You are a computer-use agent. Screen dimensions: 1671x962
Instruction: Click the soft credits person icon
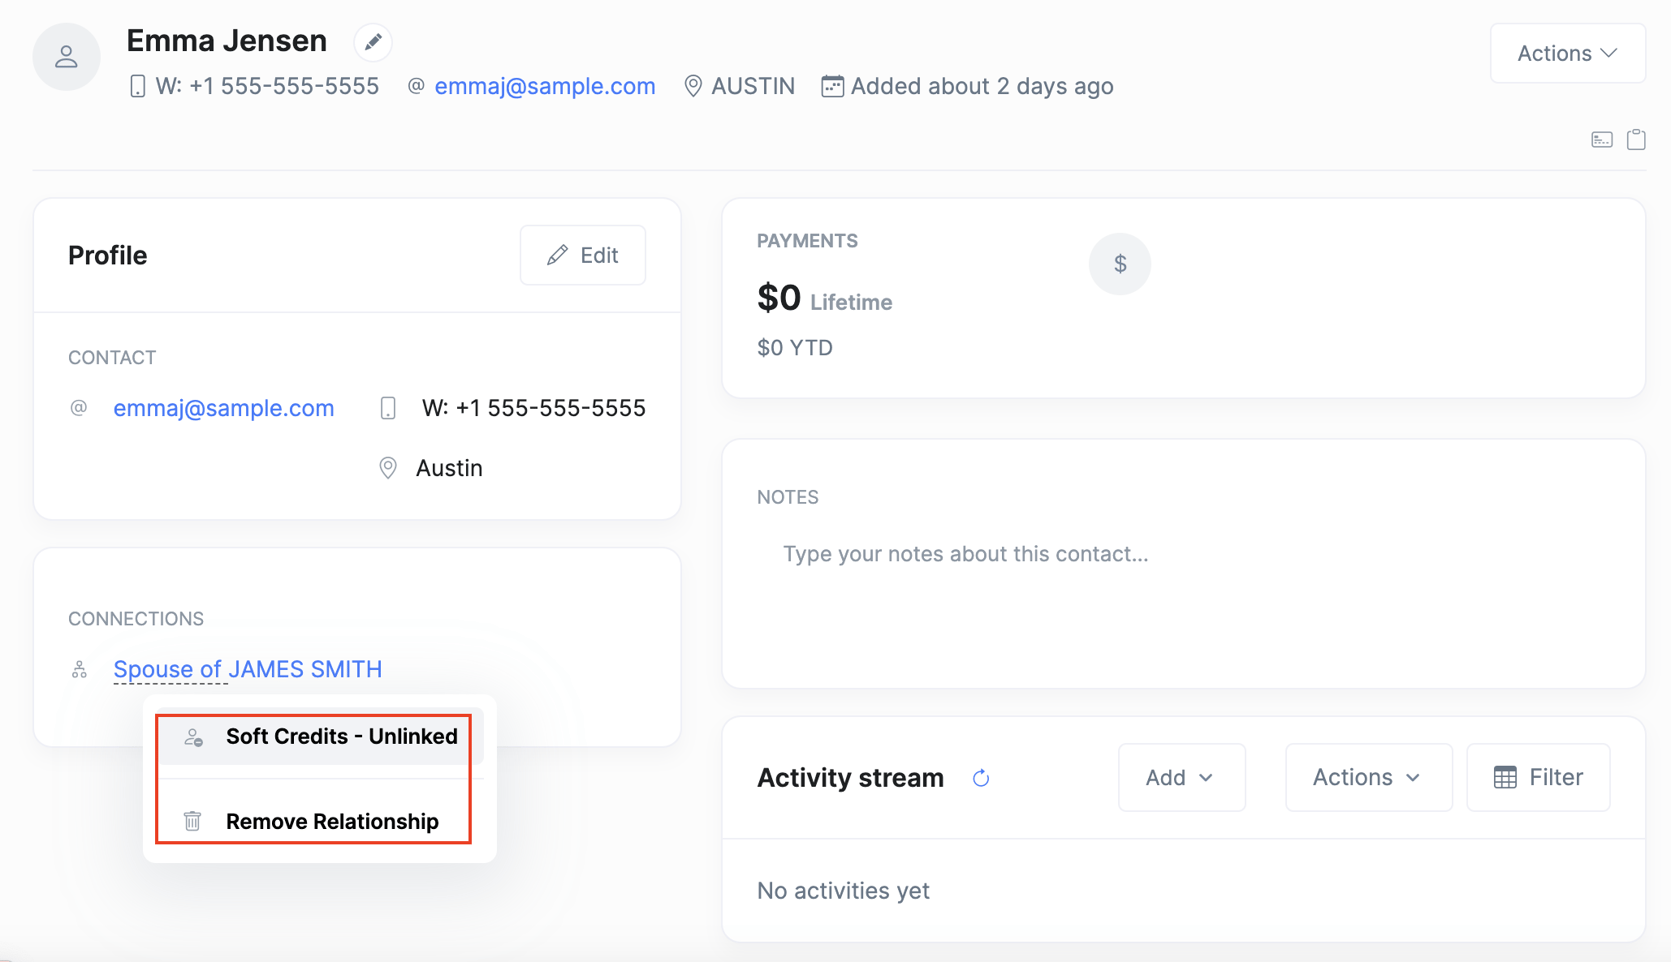point(193,737)
